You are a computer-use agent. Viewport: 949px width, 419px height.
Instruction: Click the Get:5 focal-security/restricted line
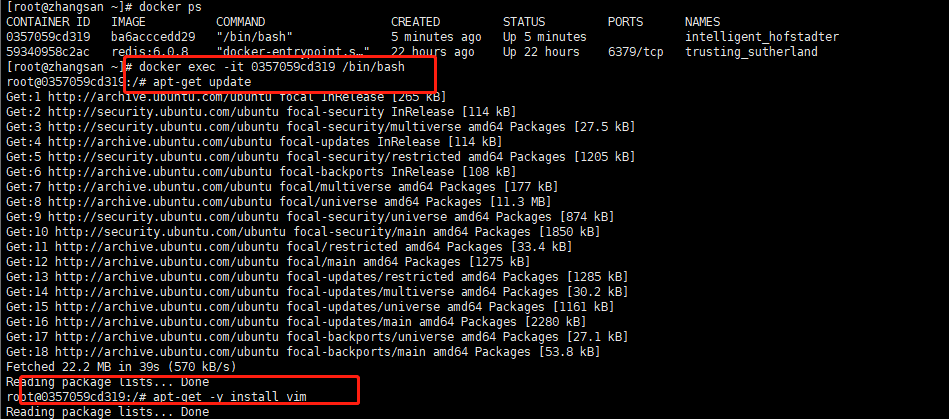tap(320, 157)
